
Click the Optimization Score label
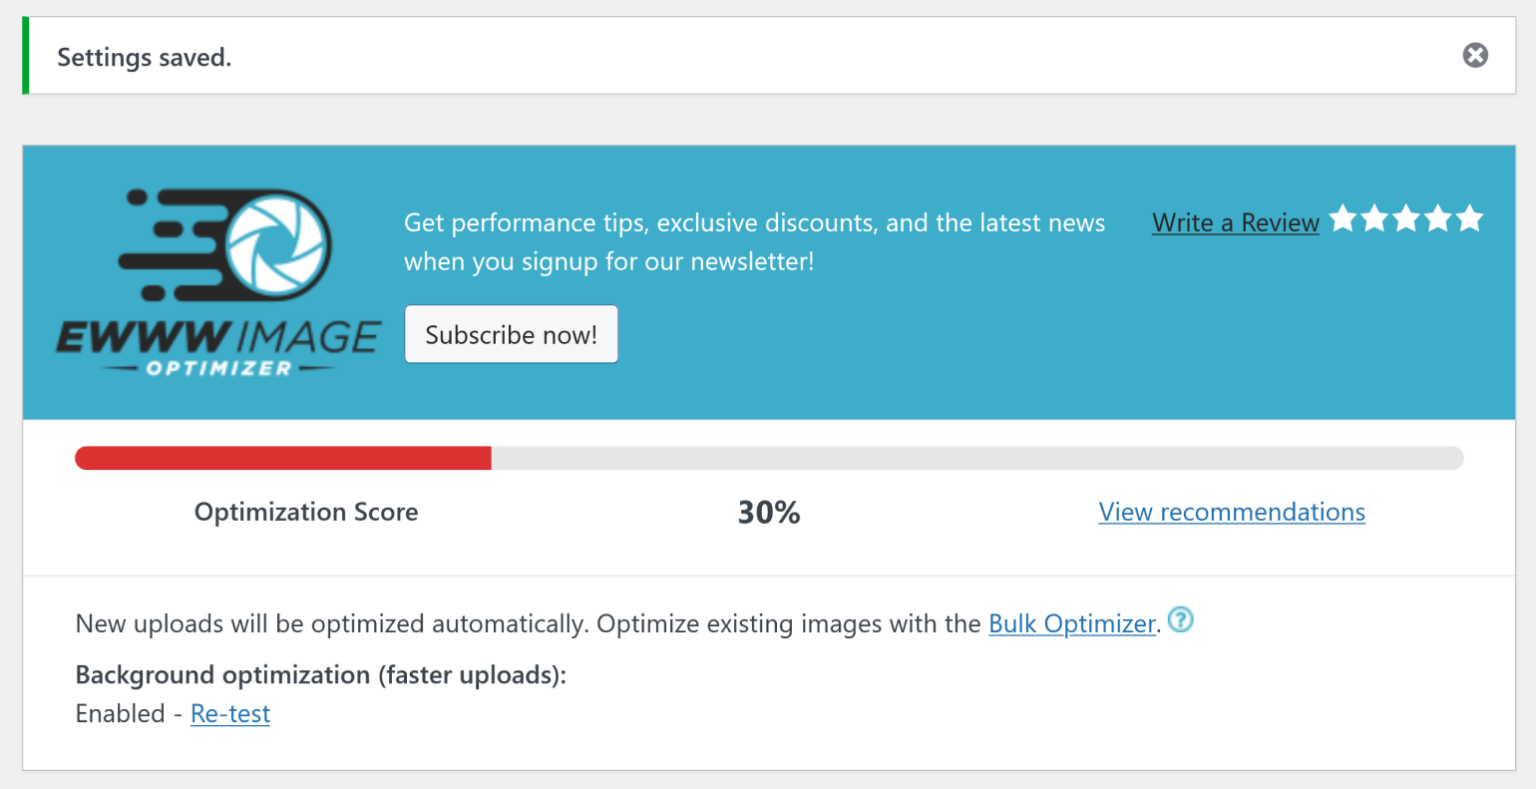(x=306, y=512)
